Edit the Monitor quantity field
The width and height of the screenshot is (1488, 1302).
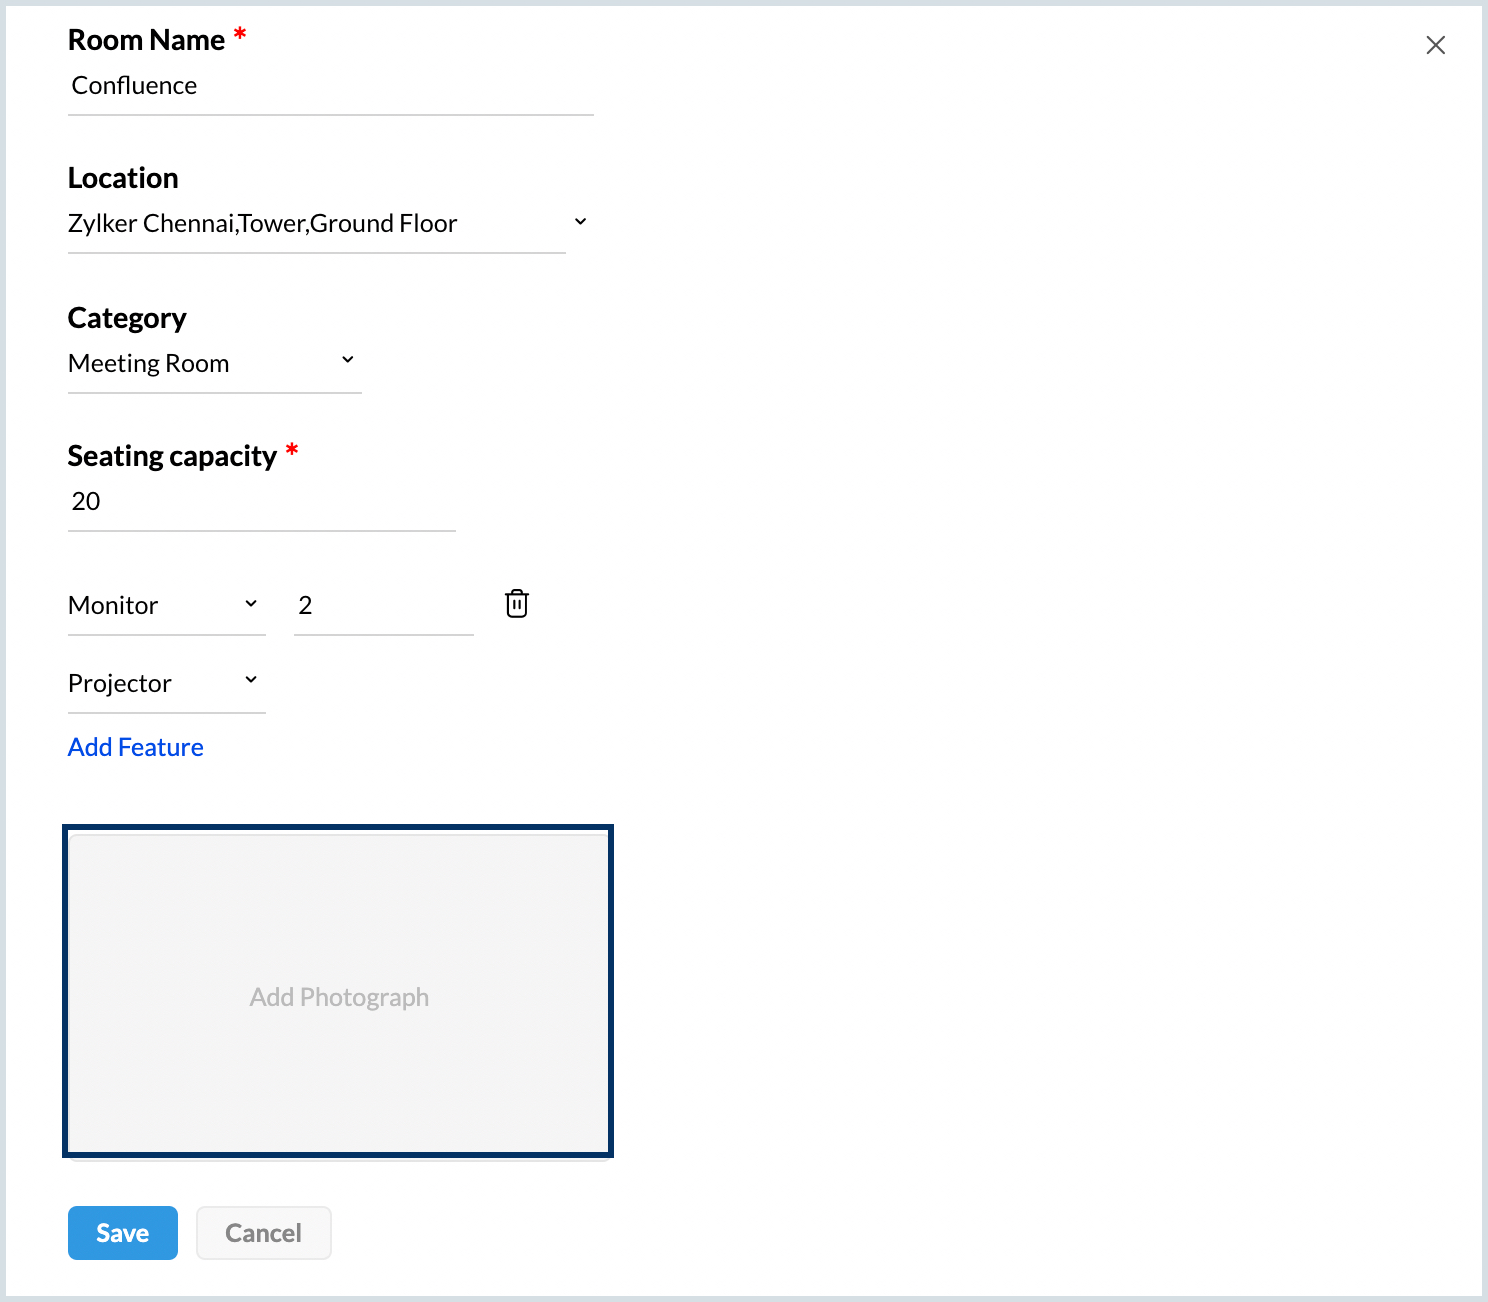pyautogui.click(x=384, y=605)
